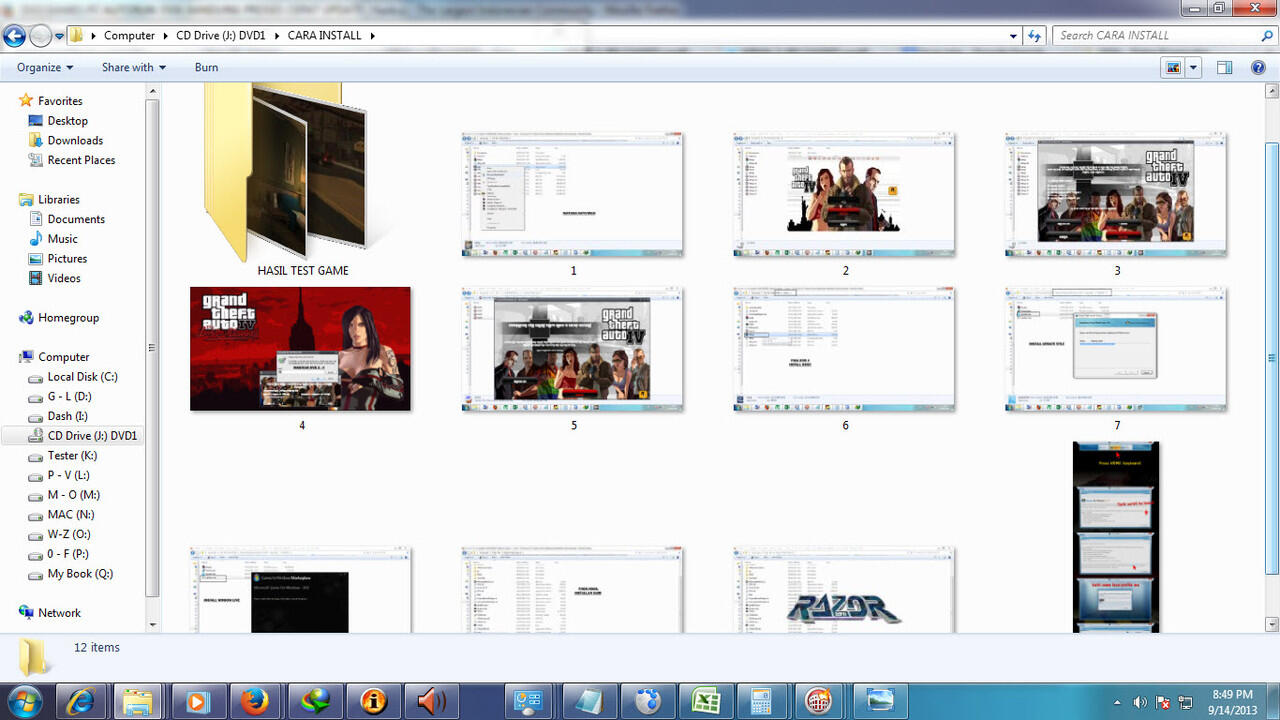Show hidden tray icons arrow

pyautogui.click(x=1117, y=702)
